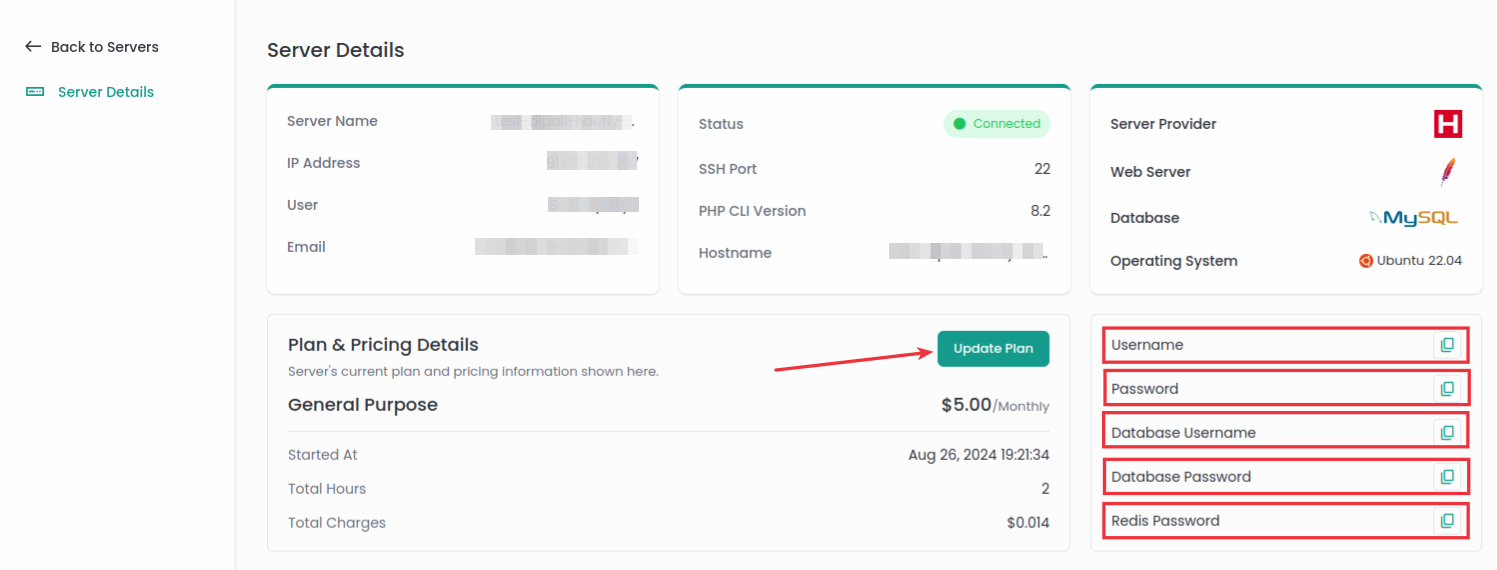
Task: Copy the Database Username value
Action: [x=1446, y=433]
